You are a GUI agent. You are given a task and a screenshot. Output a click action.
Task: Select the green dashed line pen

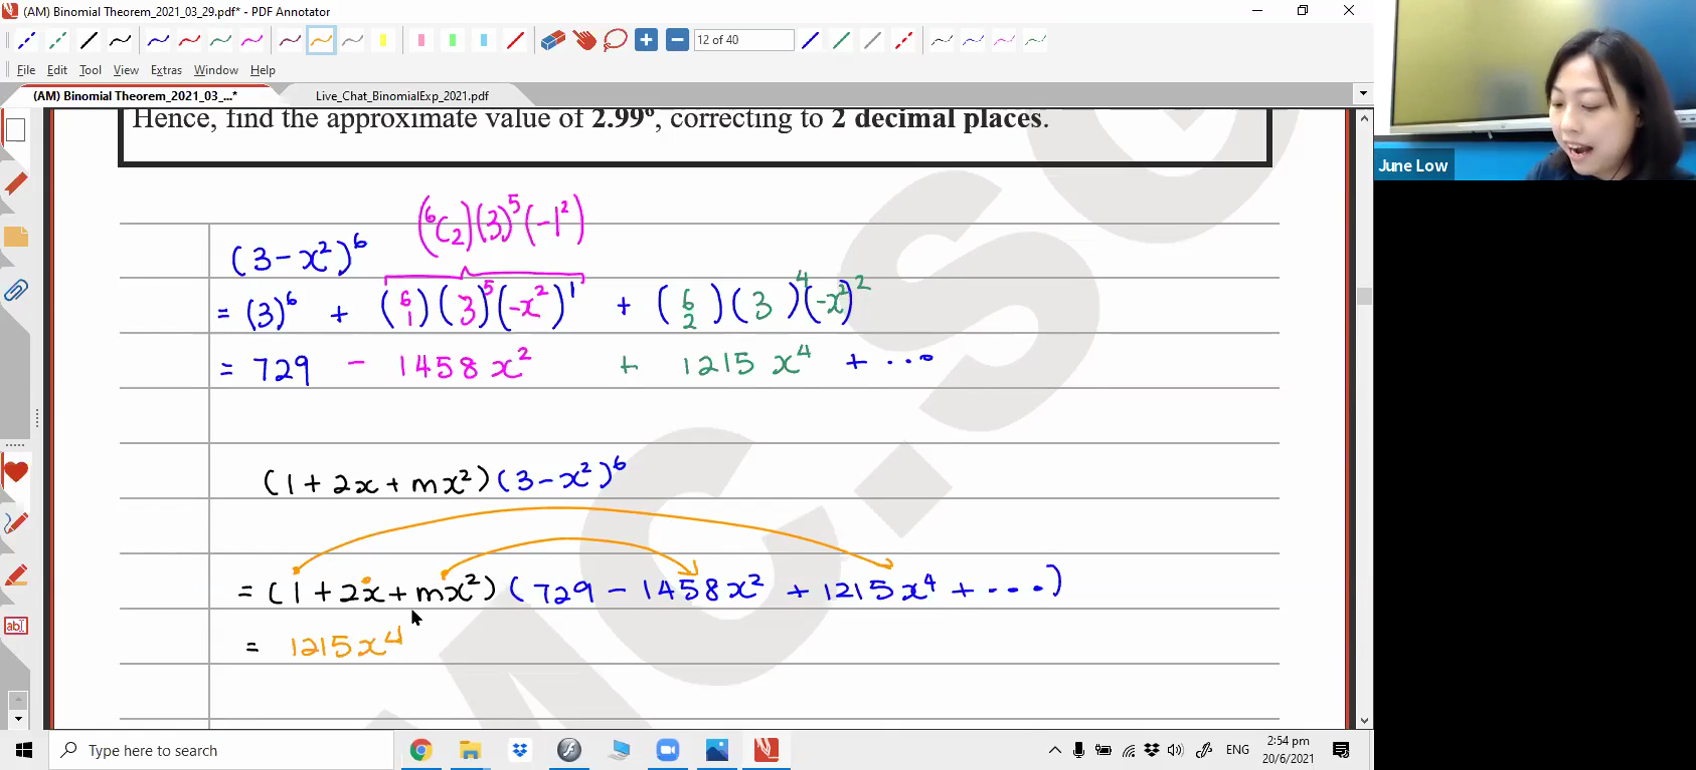[58, 41]
